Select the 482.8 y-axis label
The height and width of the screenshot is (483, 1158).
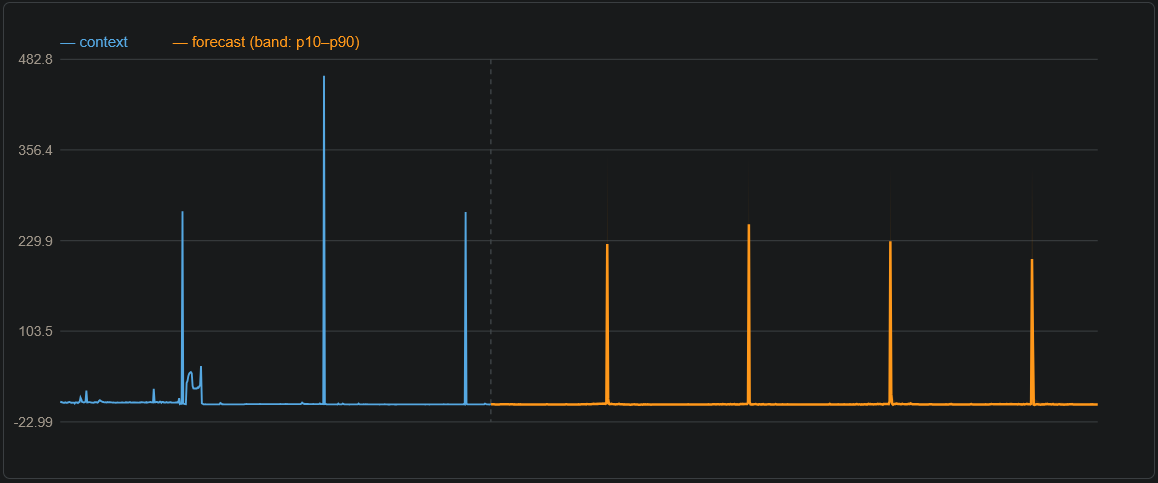[x=36, y=59]
